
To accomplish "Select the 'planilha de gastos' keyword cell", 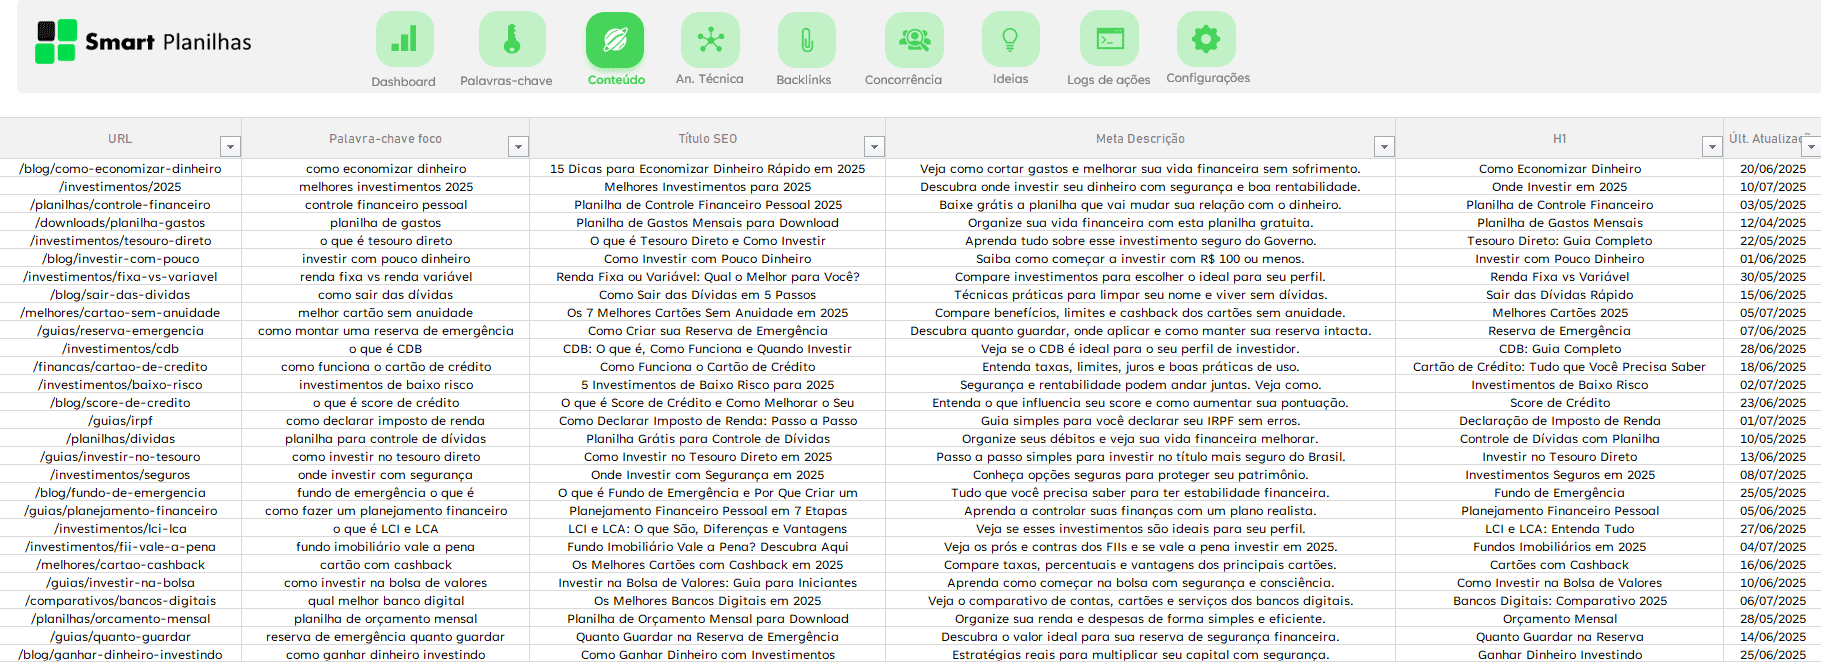I will (x=385, y=223).
